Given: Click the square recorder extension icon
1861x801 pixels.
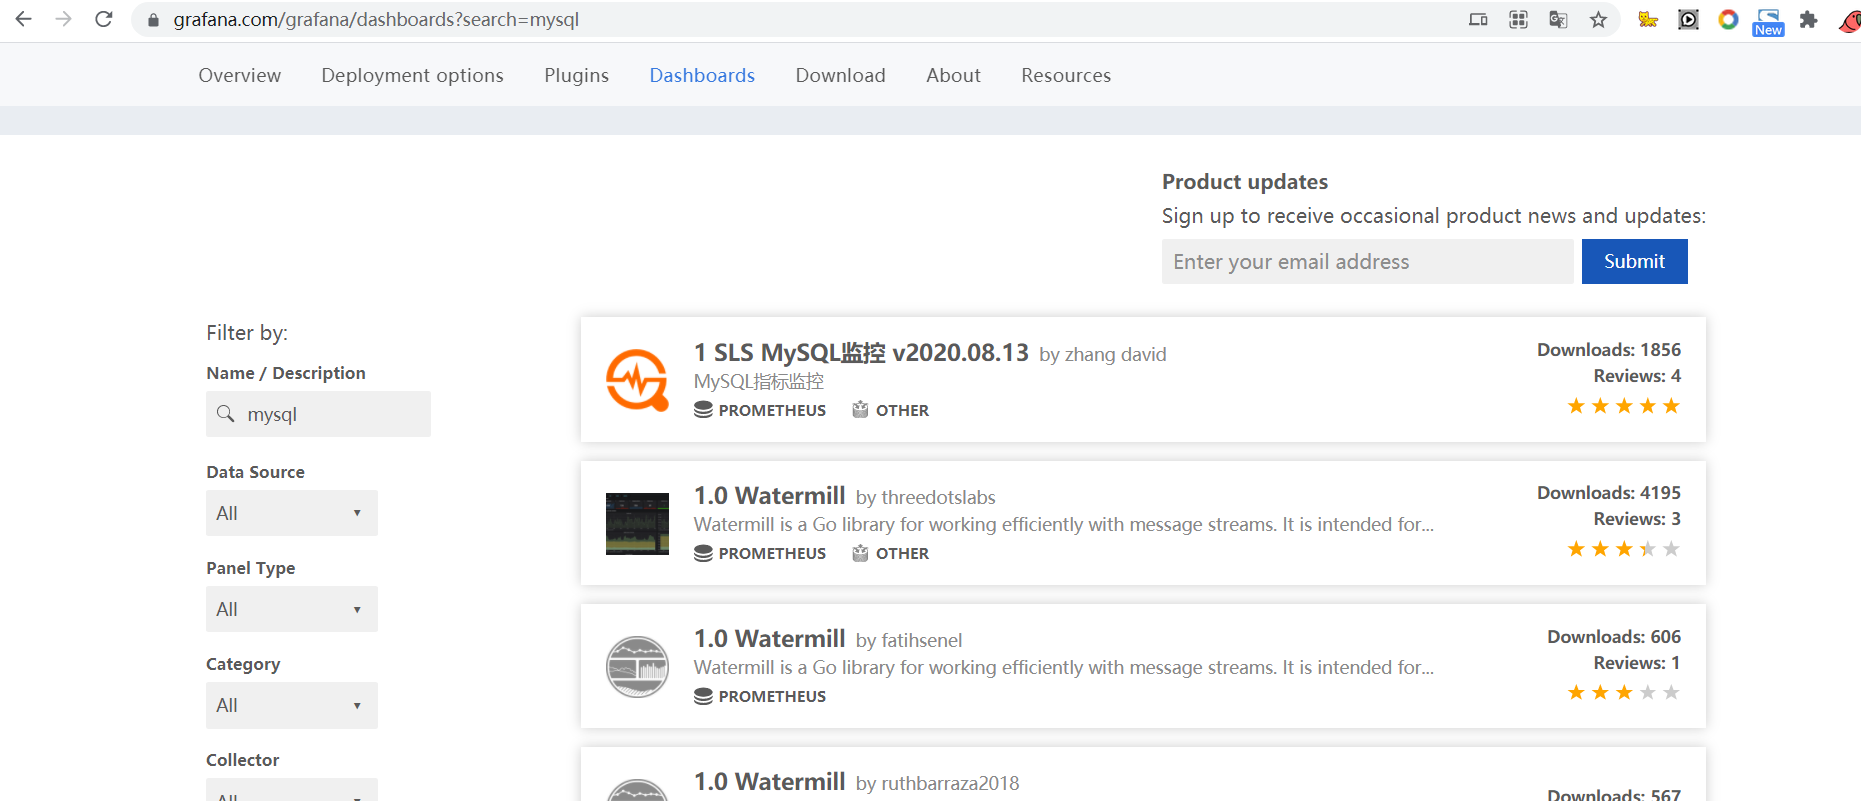Looking at the screenshot, I should 1688,20.
